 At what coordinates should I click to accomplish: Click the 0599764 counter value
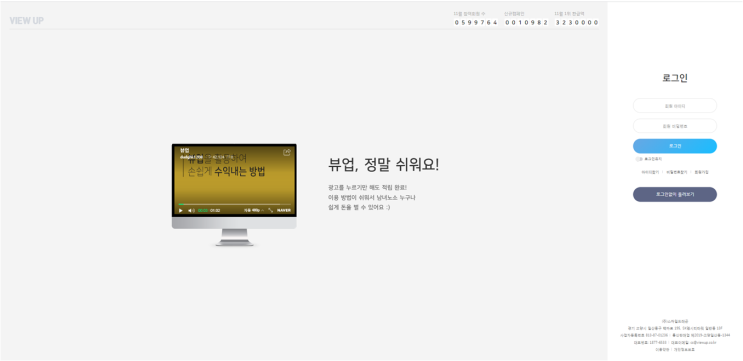[x=476, y=22]
